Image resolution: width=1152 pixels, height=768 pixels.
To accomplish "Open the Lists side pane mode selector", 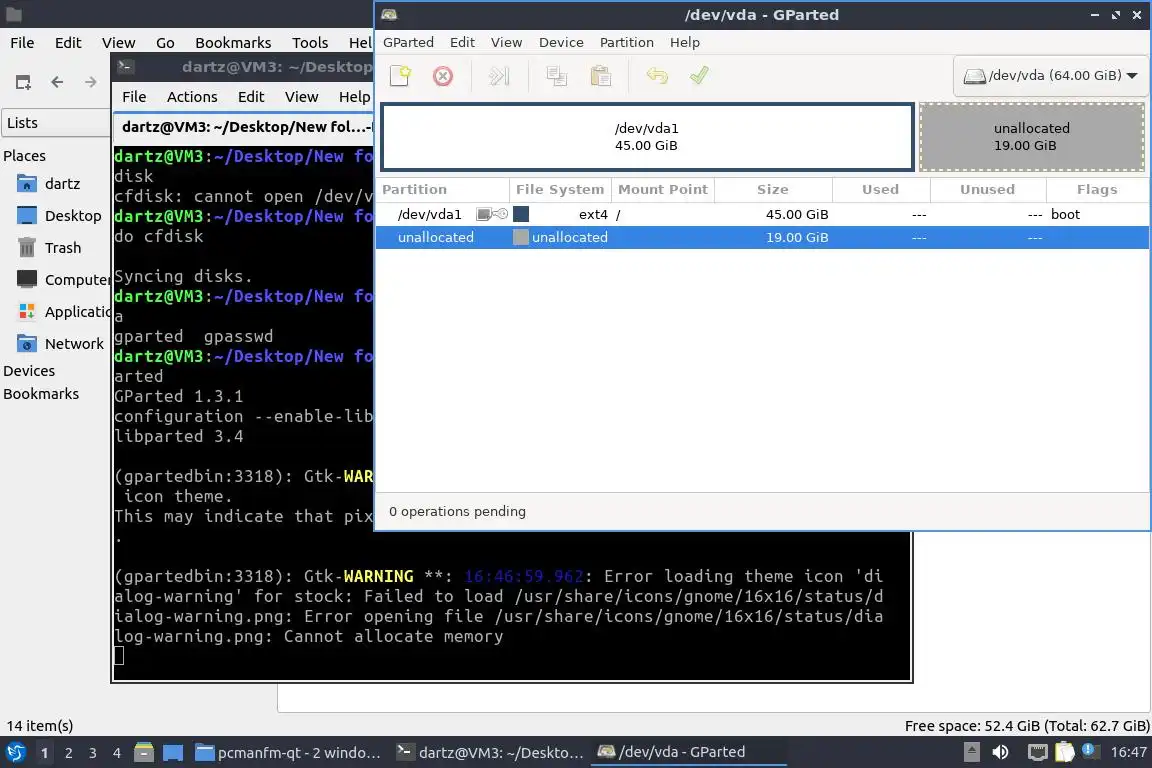I will click(56, 123).
